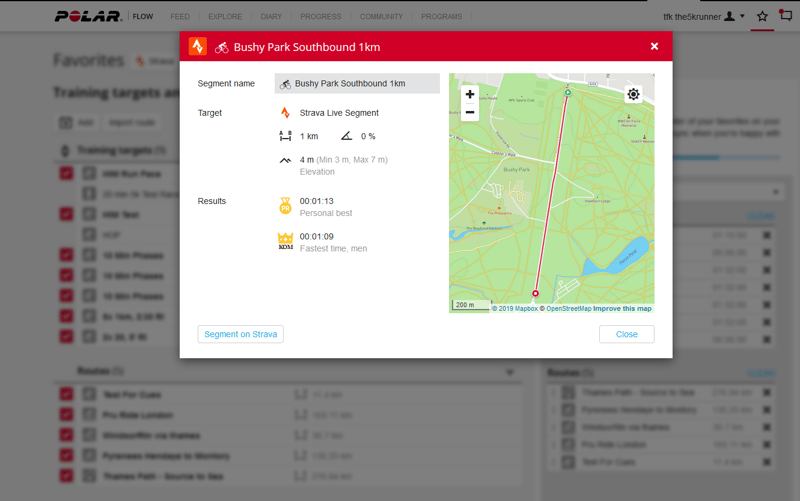Click the Polar logo
This screenshot has height=501, width=800.
pyautogui.click(x=88, y=16)
